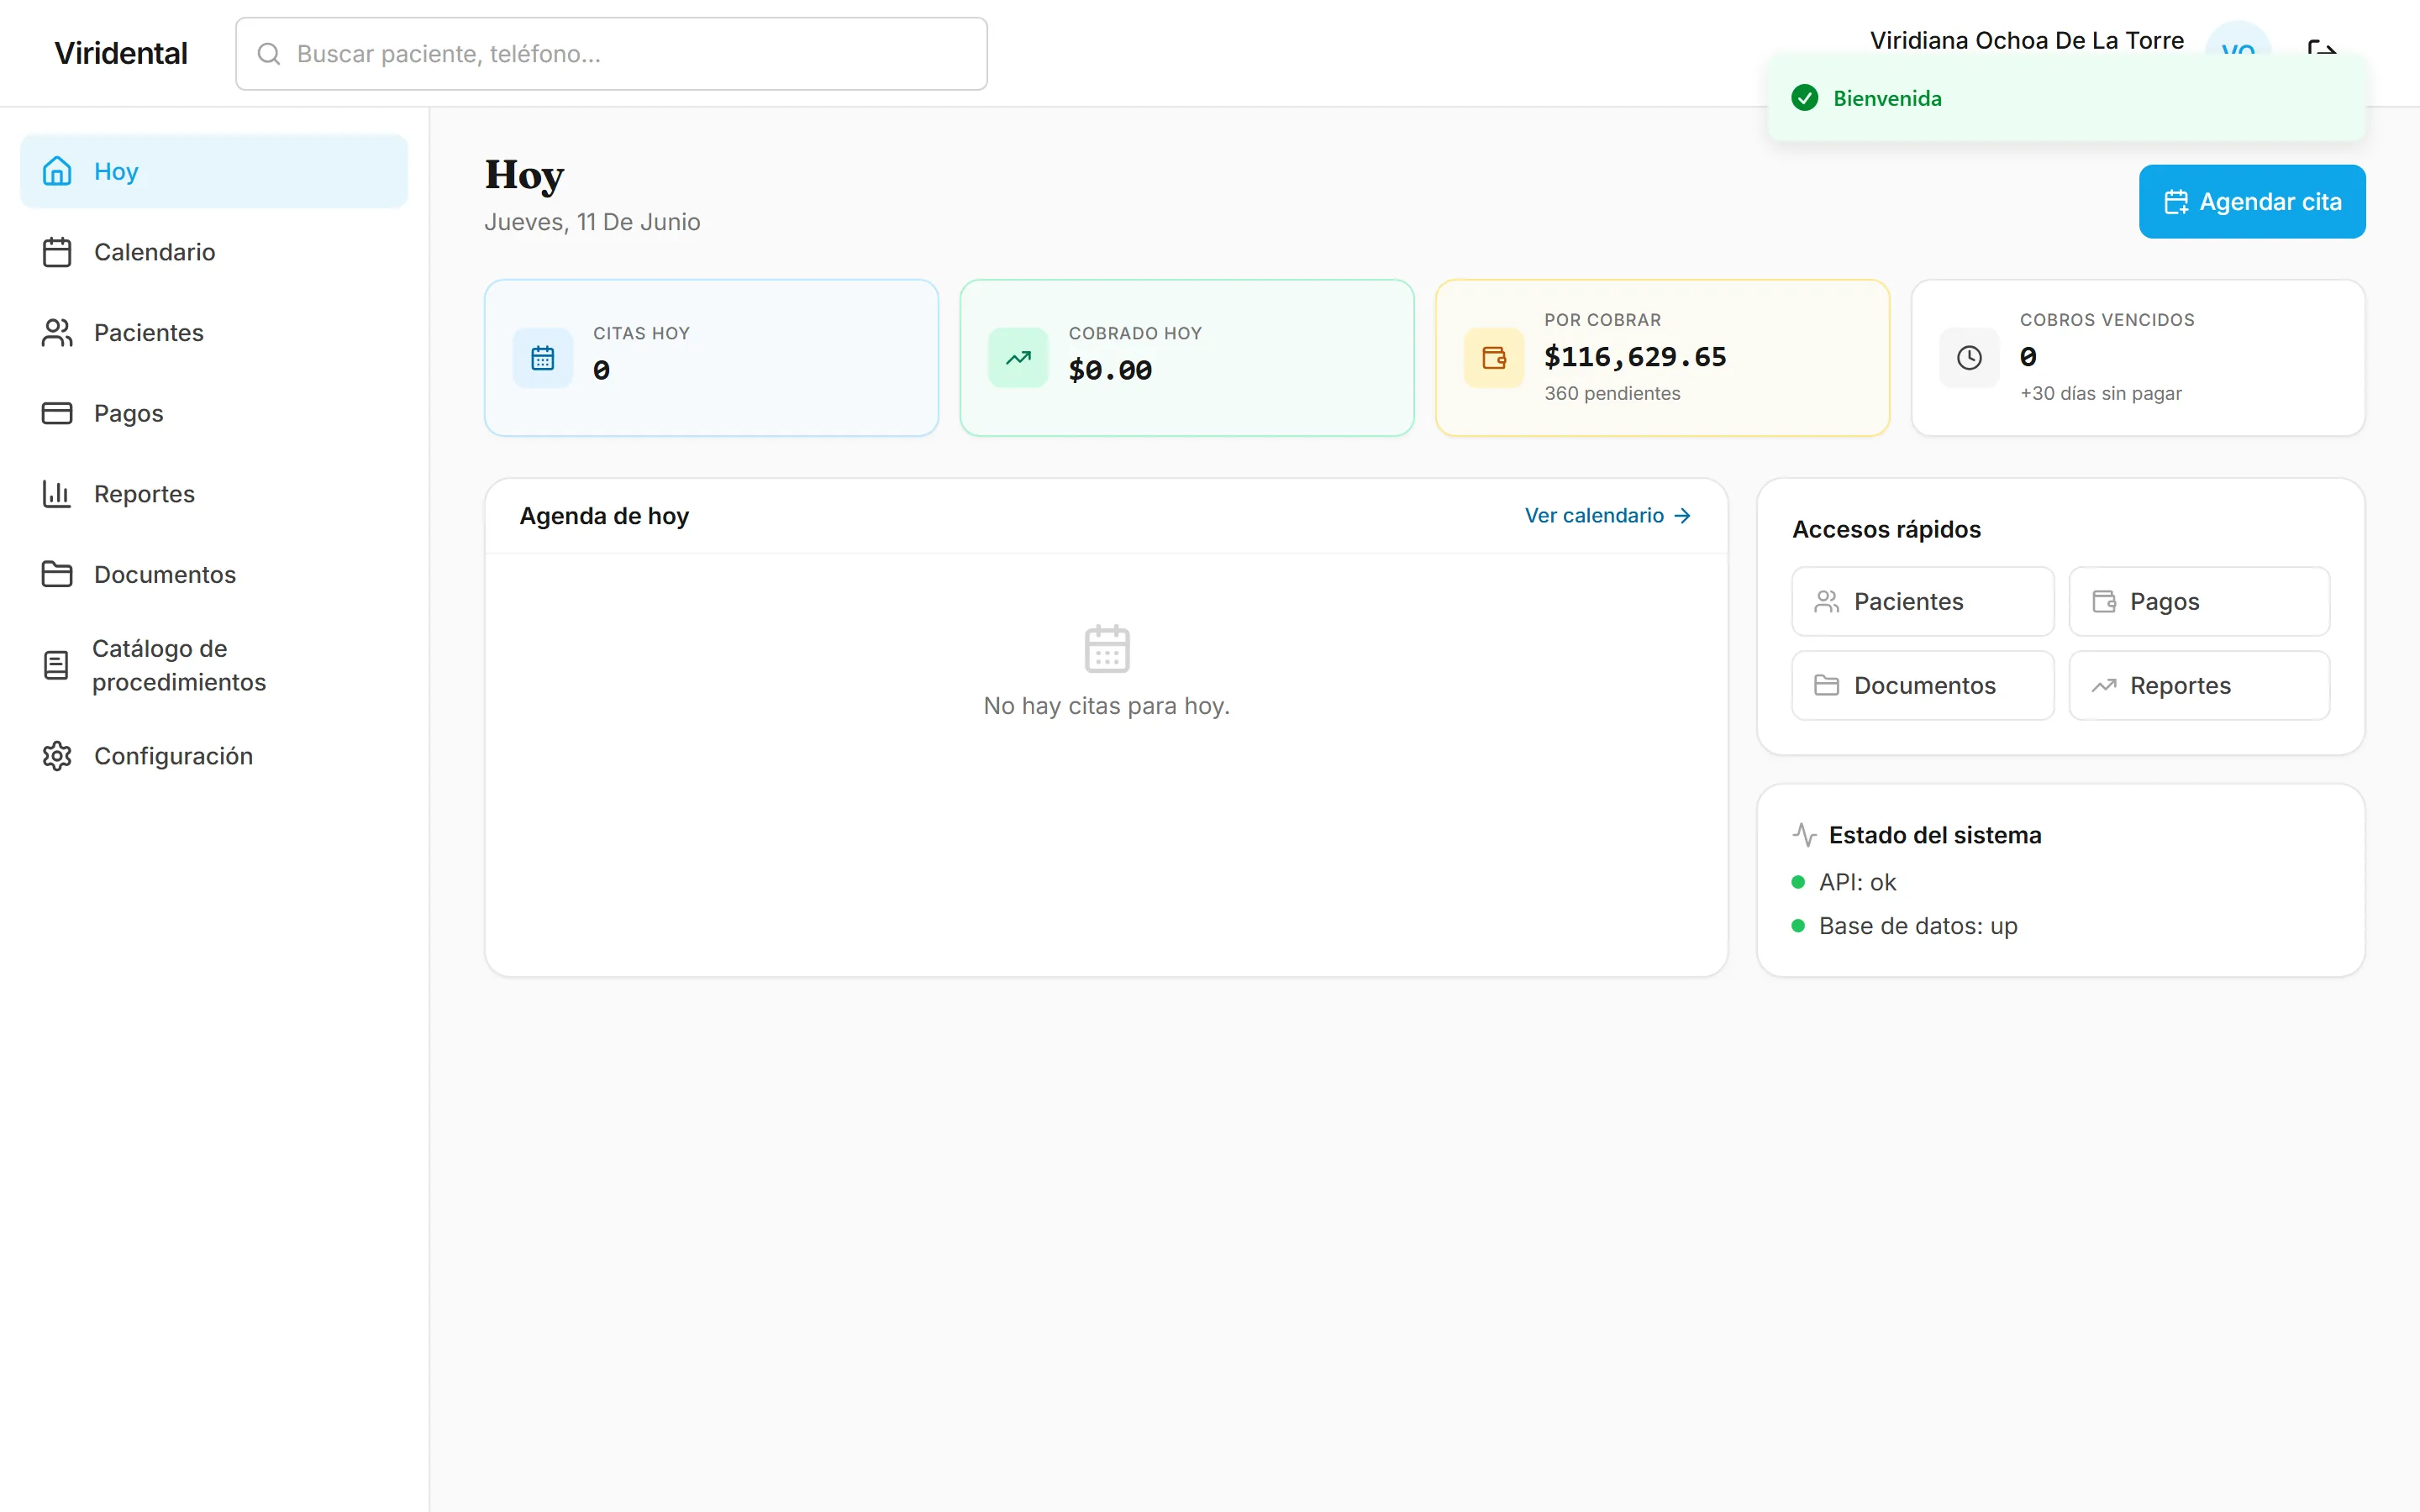Click the Pagos card icon in sidebar
Screen dimensions: 2420x1512
57,413
